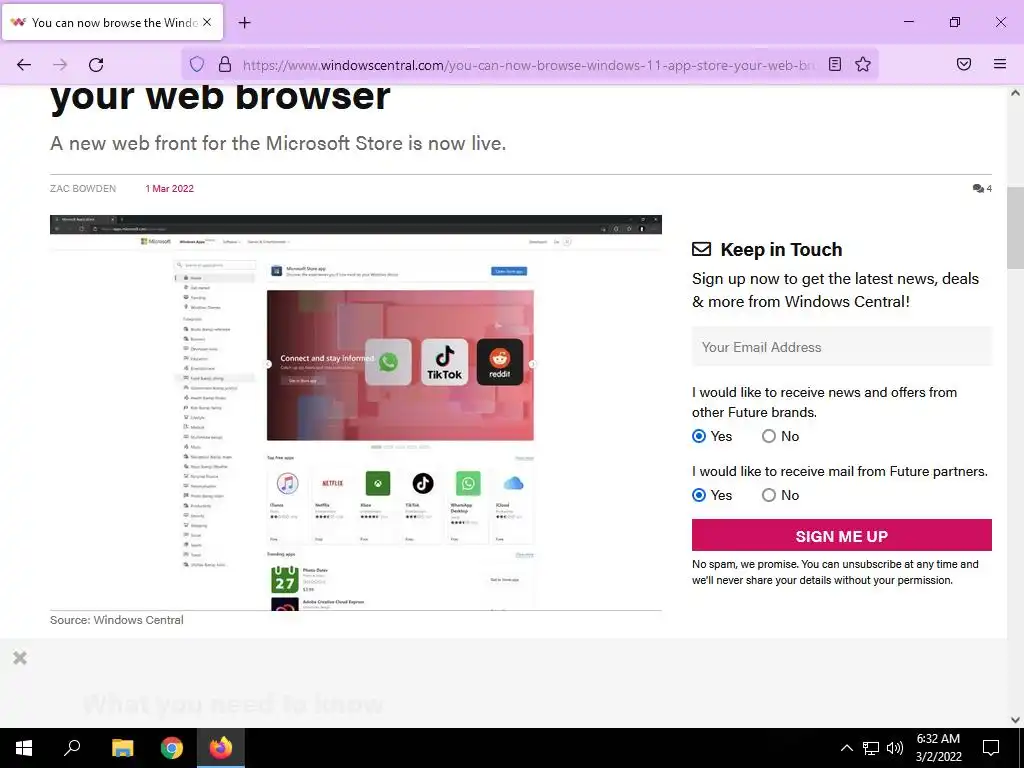The width and height of the screenshot is (1024, 768).
Task: Open the Microsoft Store article screenshot
Action: (356, 413)
